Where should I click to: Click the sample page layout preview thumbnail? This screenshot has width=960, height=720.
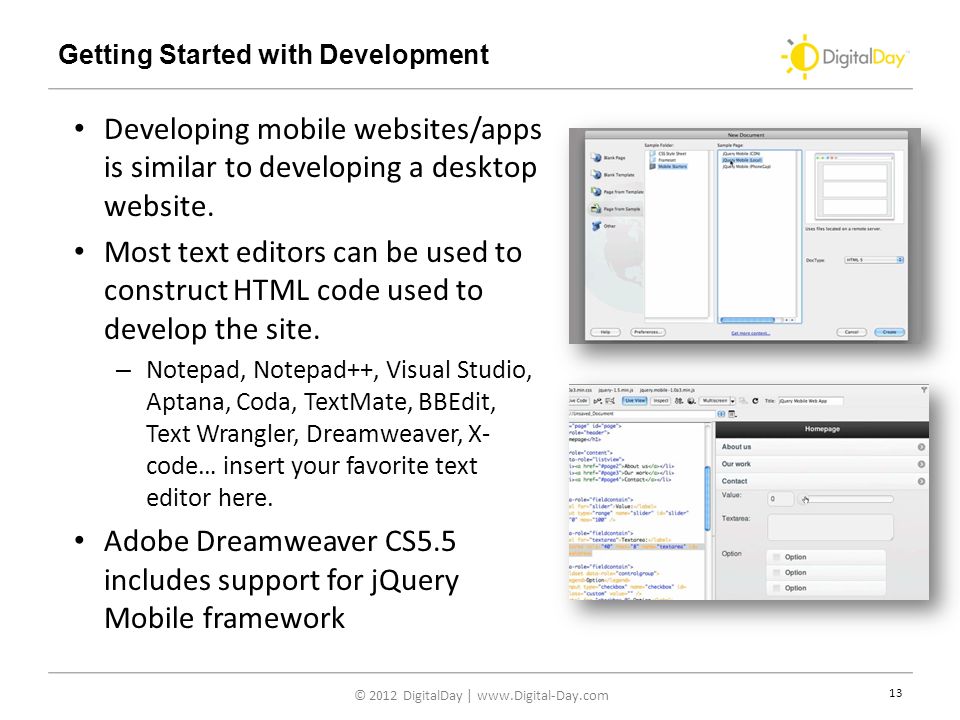(x=854, y=187)
